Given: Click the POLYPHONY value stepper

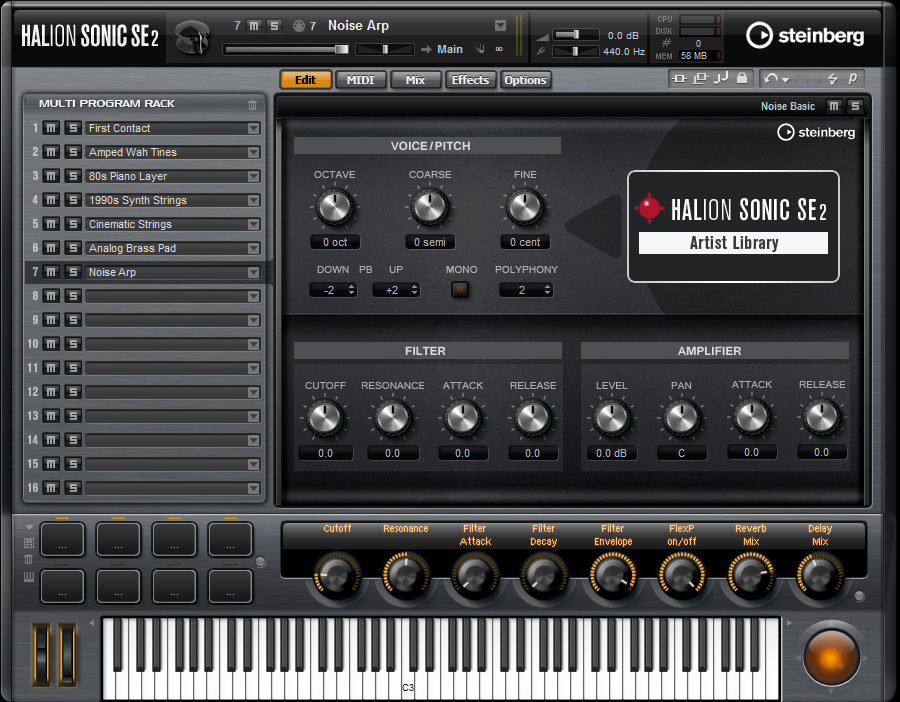Looking at the screenshot, I should click(x=526, y=290).
